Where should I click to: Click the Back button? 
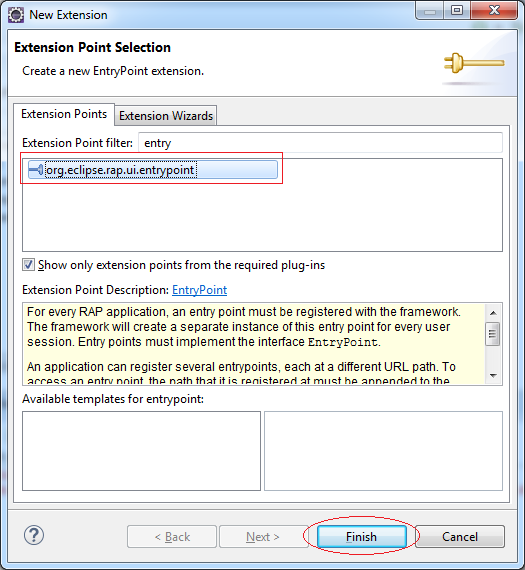(x=172, y=537)
